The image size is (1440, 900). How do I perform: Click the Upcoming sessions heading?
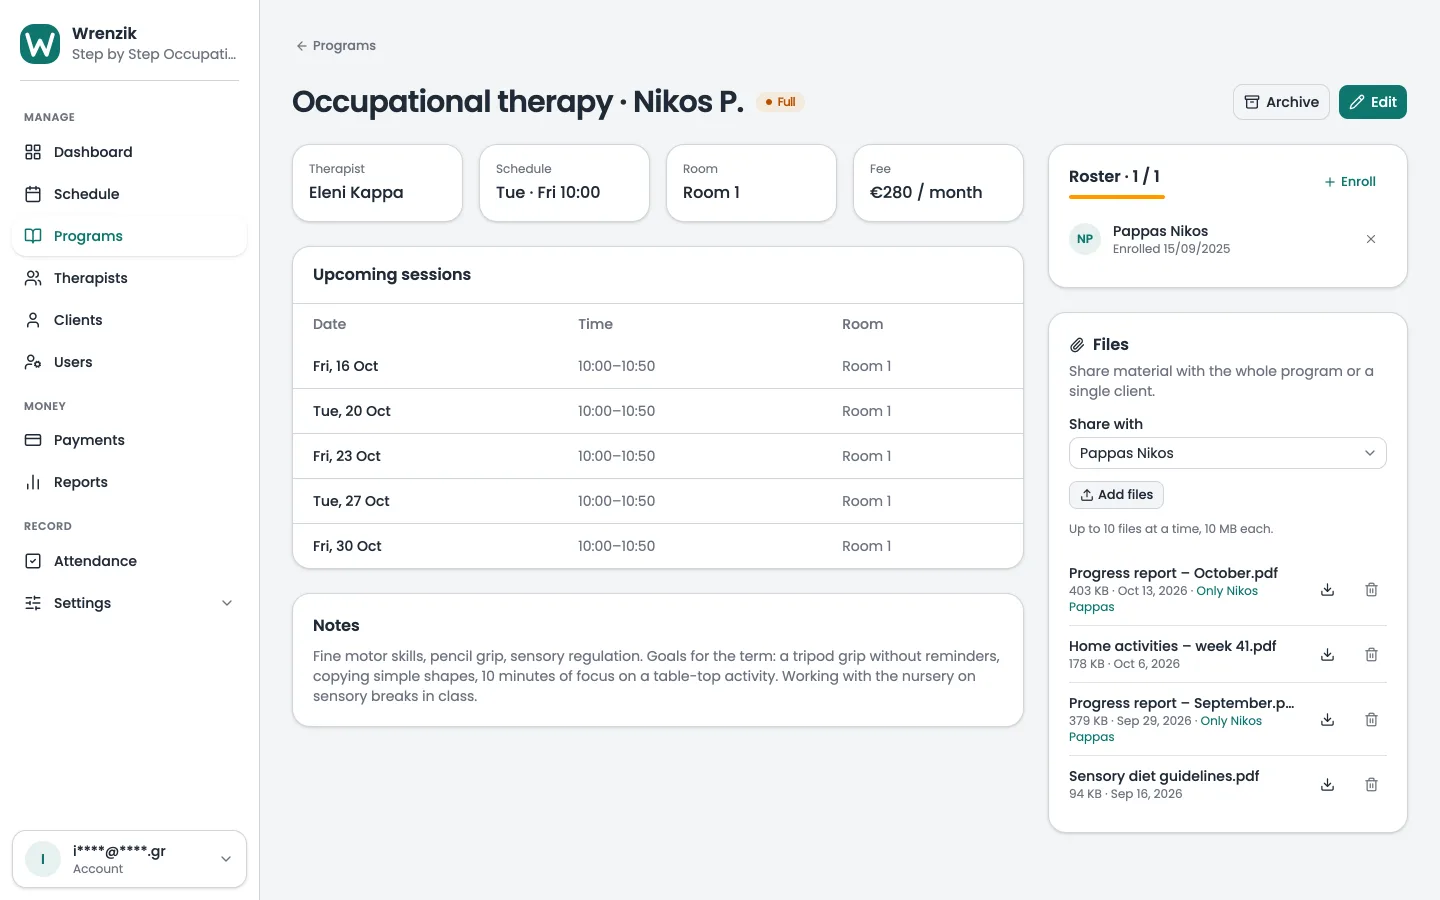click(x=392, y=275)
